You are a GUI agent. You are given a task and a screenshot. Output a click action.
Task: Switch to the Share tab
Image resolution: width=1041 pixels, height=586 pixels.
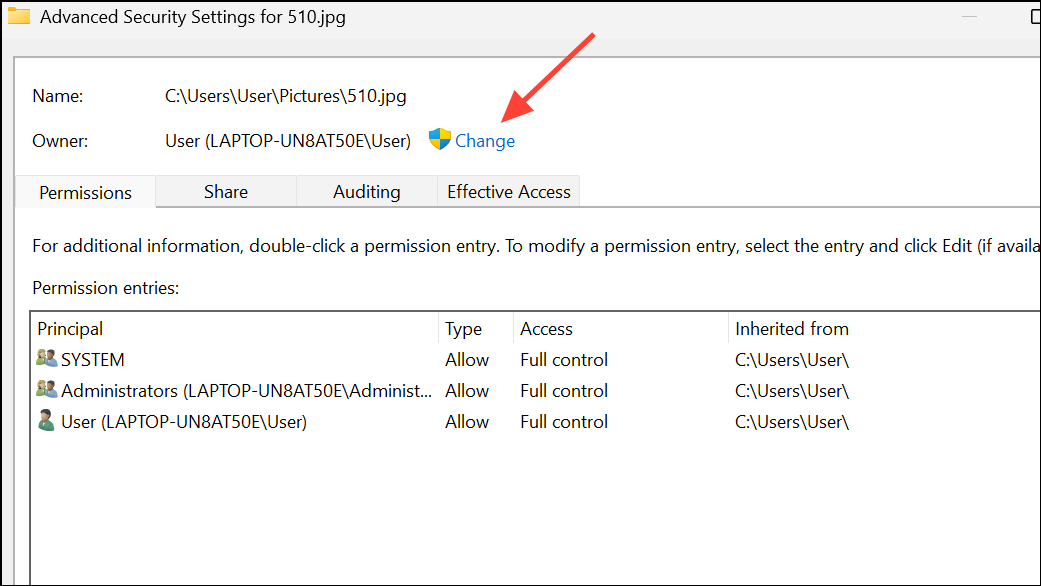226,192
